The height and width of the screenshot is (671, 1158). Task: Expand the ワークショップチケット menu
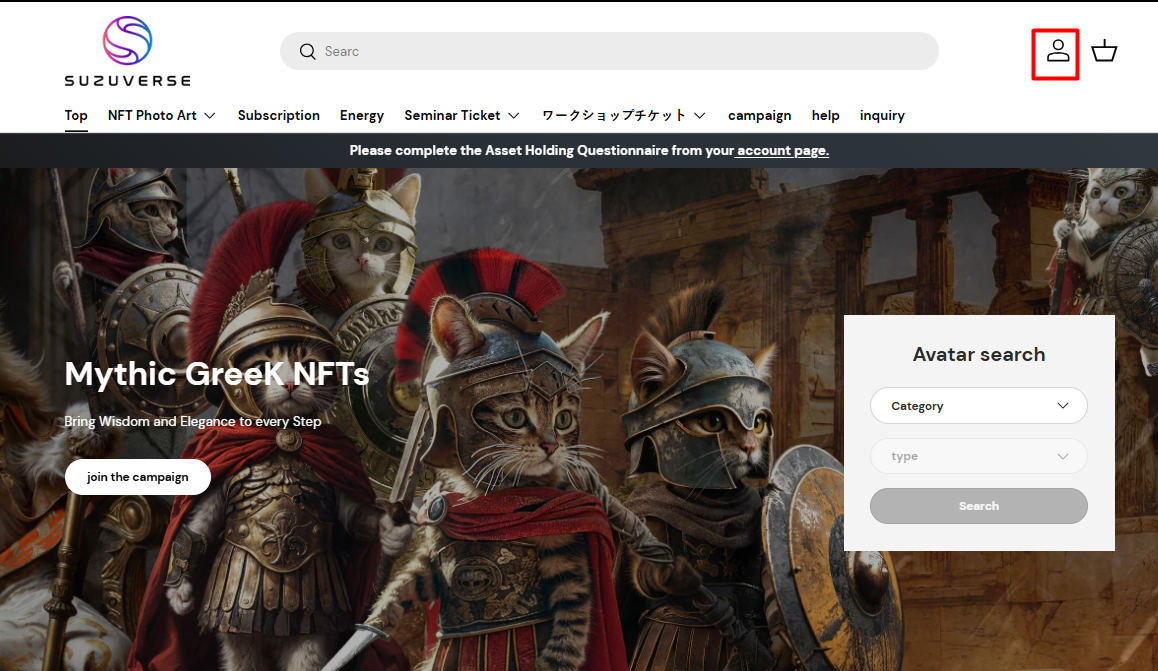click(623, 115)
